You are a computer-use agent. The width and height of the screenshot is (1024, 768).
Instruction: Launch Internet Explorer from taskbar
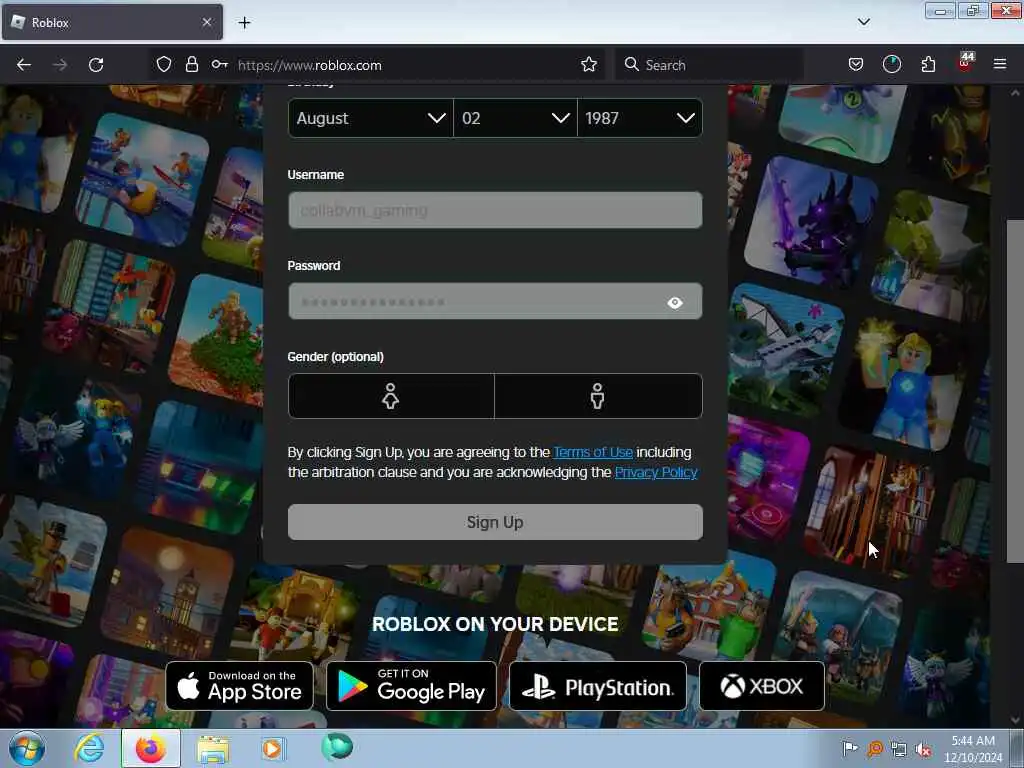(89, 748)
